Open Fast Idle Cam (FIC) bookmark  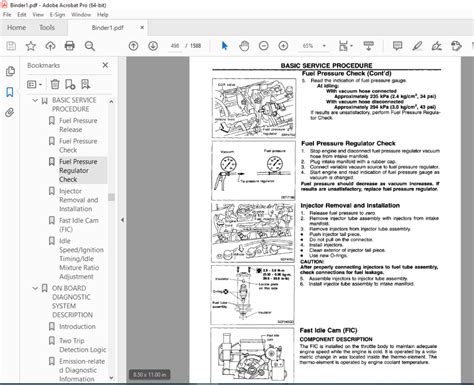(79, 225)
